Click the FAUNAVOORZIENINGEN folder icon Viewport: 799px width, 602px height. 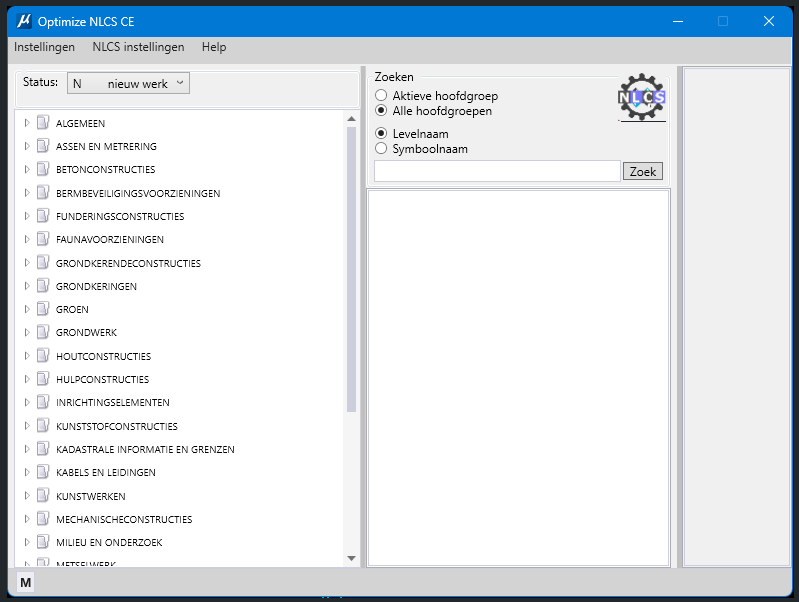[x=43, y=239]
